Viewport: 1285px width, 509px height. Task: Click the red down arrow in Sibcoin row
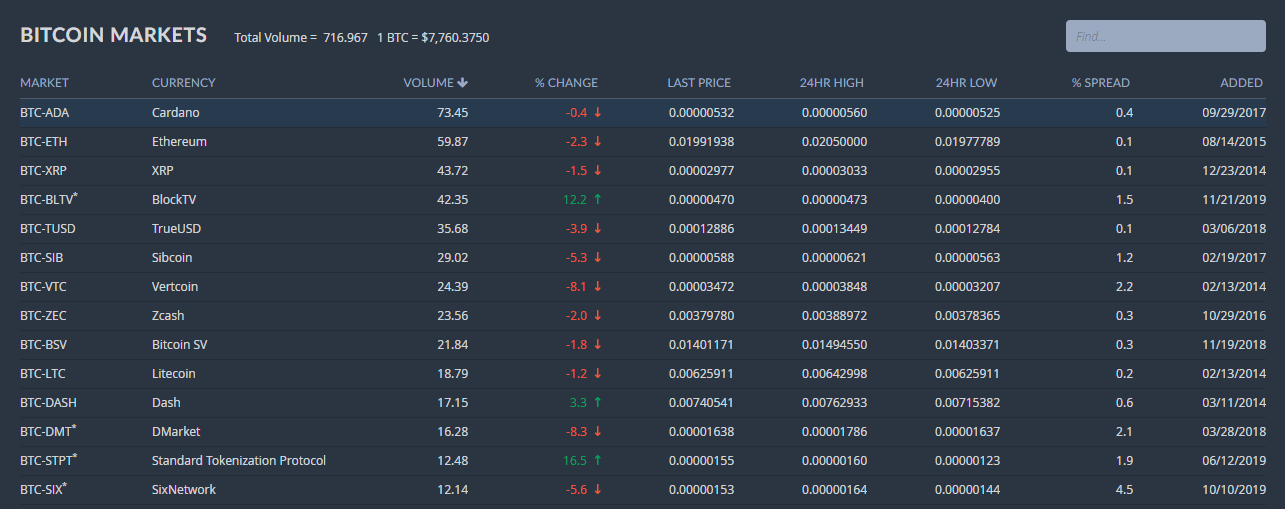tap(598, 258)
